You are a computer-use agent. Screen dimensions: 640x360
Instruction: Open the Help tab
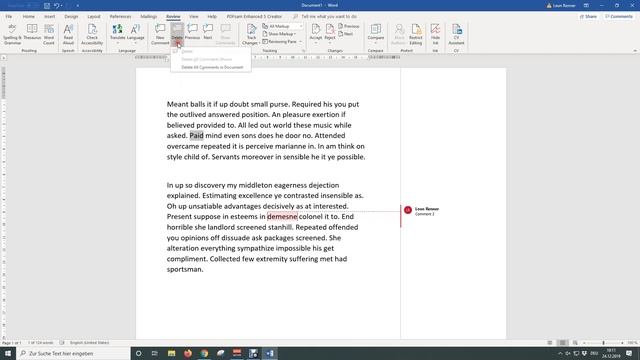(x=212, y=16)
